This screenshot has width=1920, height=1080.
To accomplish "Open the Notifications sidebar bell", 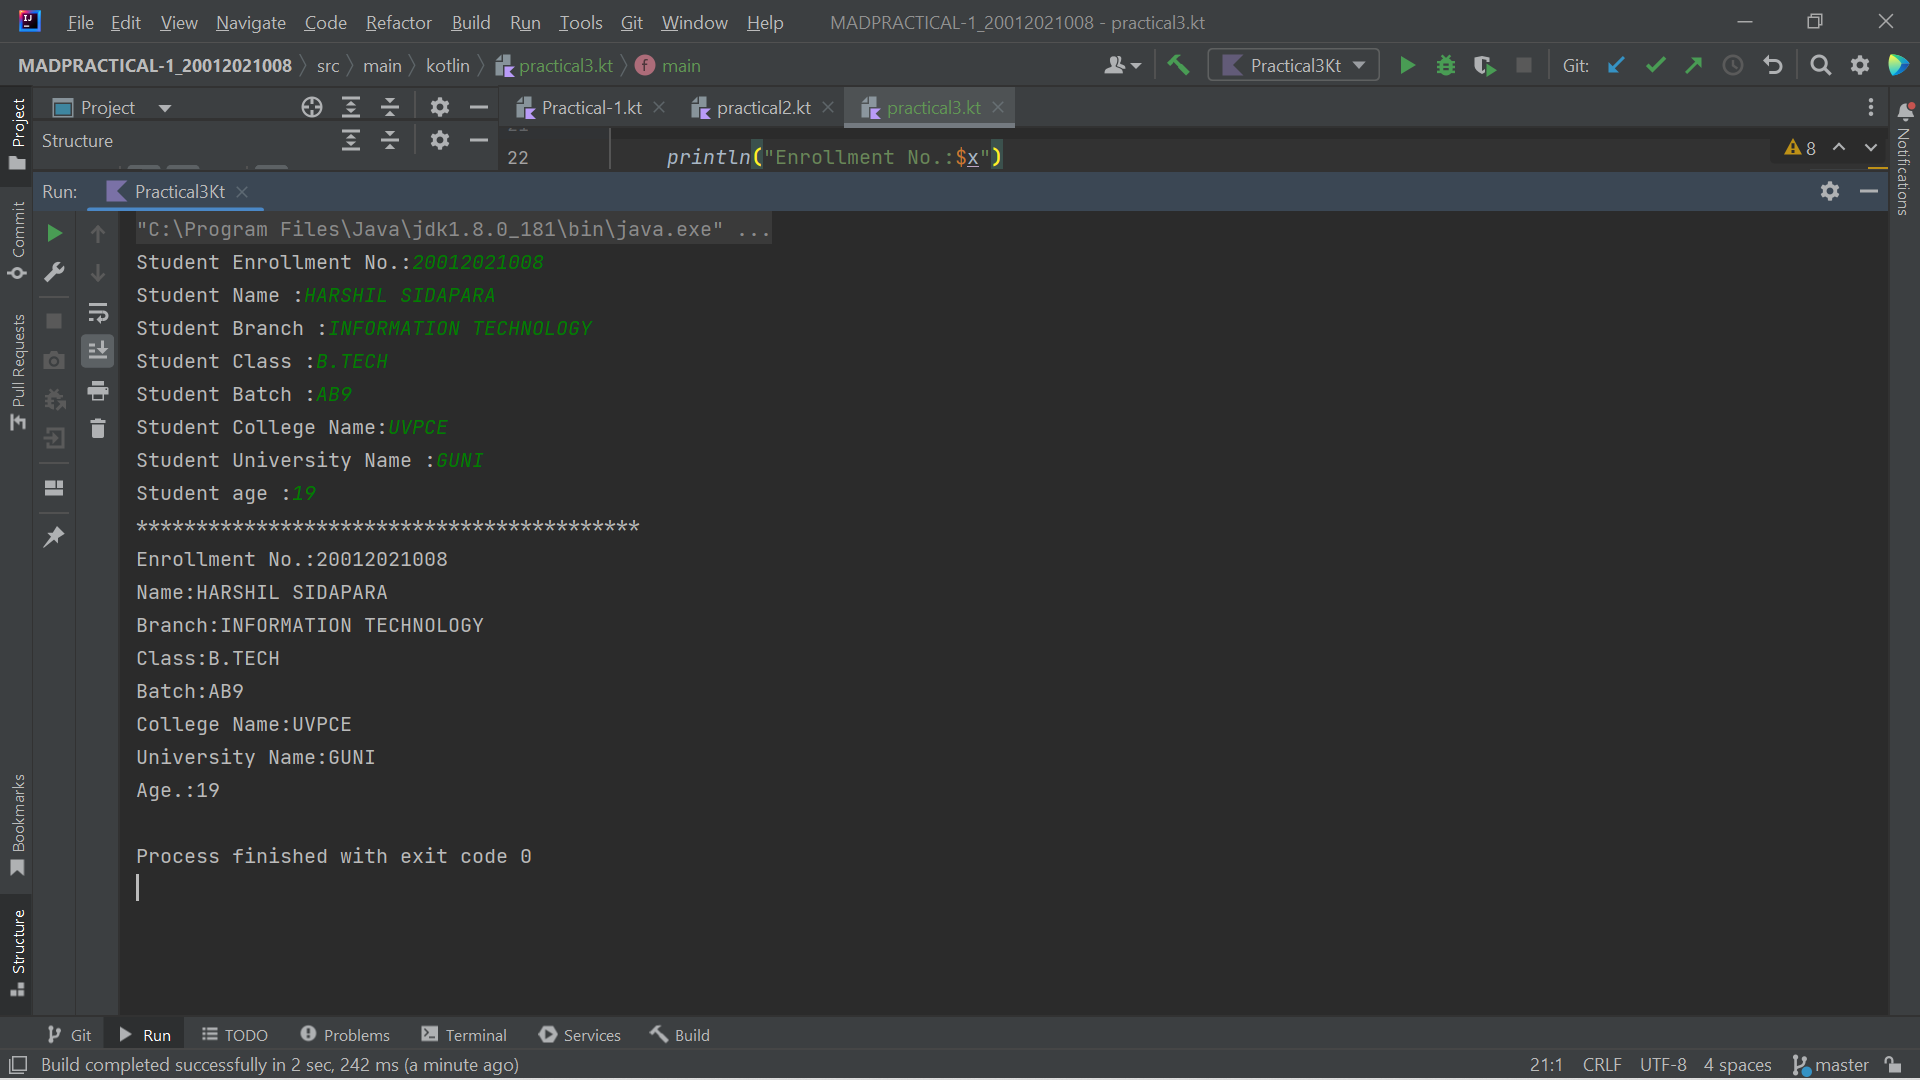I will coord(1905,111).
